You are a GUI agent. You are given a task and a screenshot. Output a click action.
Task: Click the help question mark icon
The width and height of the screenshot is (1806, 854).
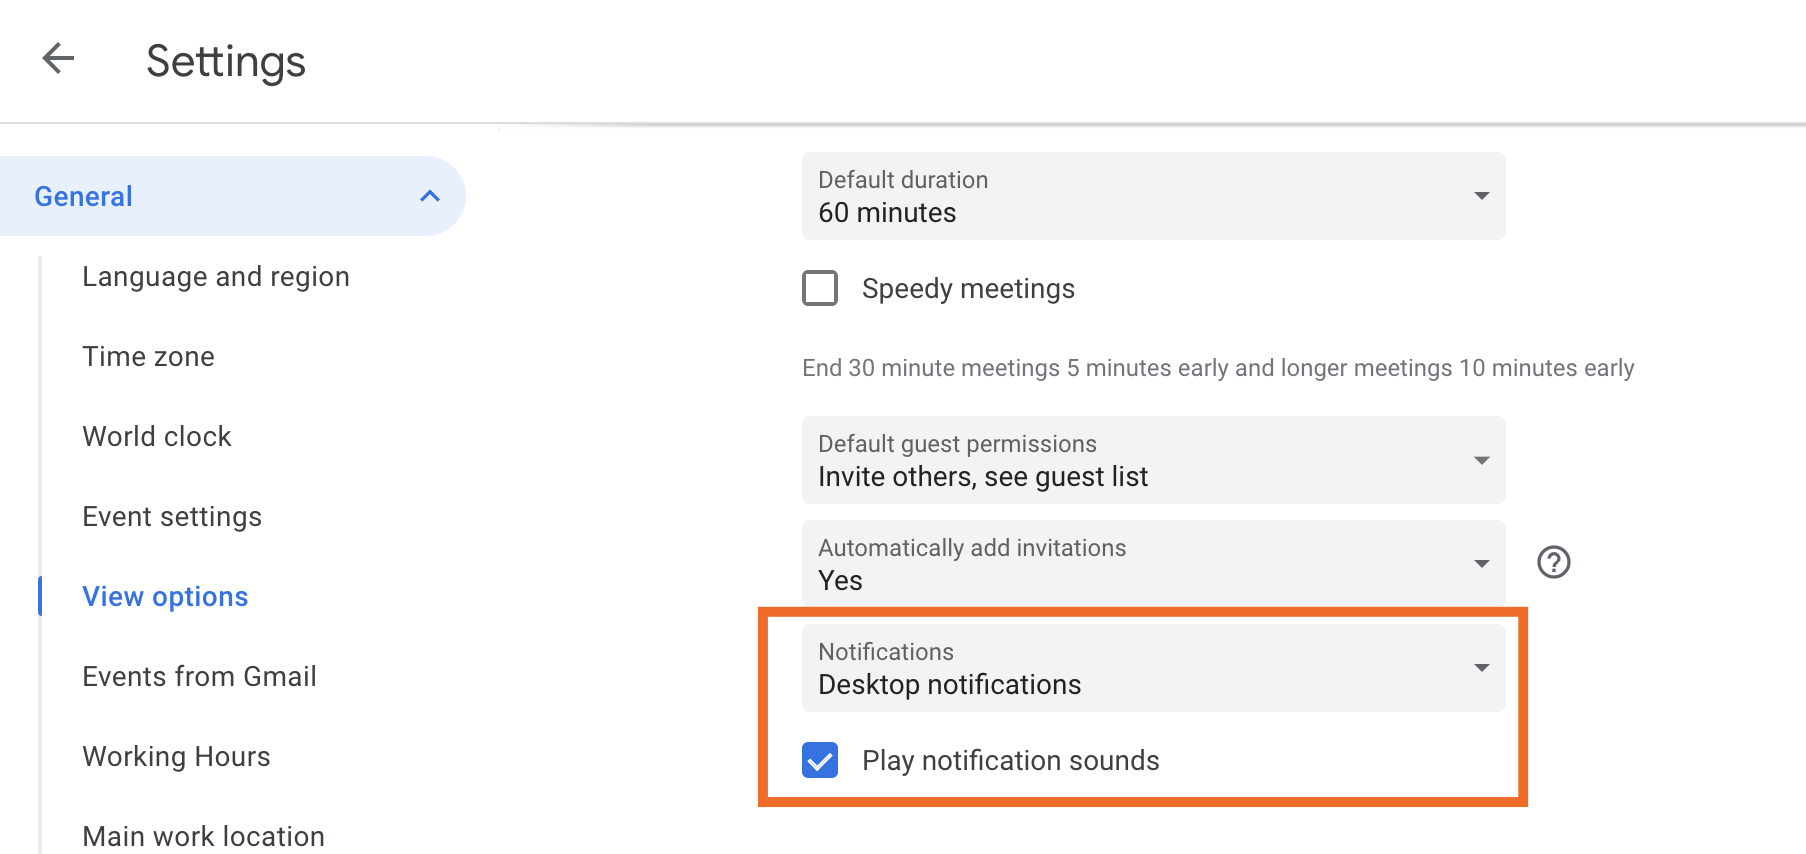pos(1553,562)
